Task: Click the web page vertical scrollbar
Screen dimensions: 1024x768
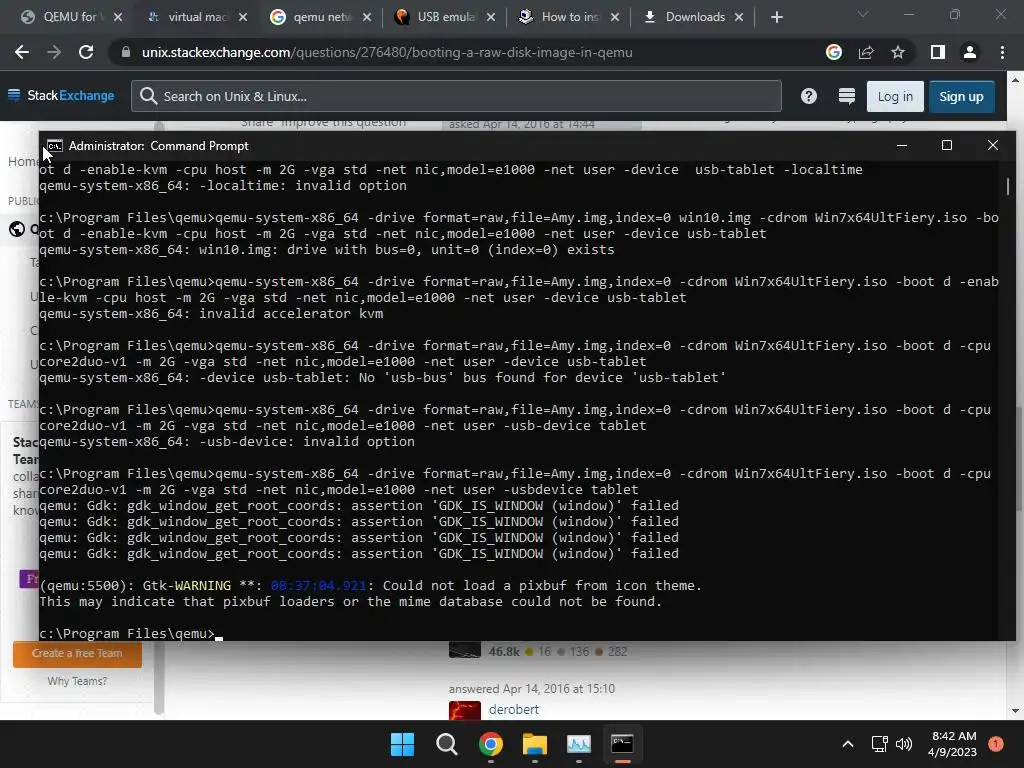Action: 1018,458
